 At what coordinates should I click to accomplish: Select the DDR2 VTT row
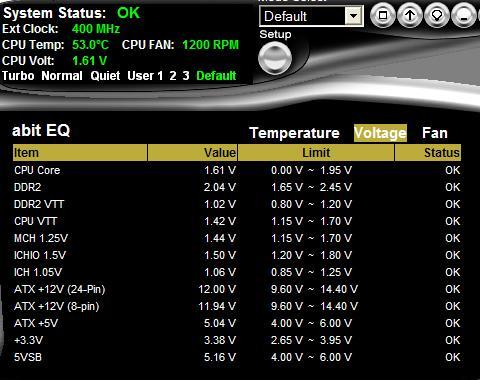click(x=237, y=204)
